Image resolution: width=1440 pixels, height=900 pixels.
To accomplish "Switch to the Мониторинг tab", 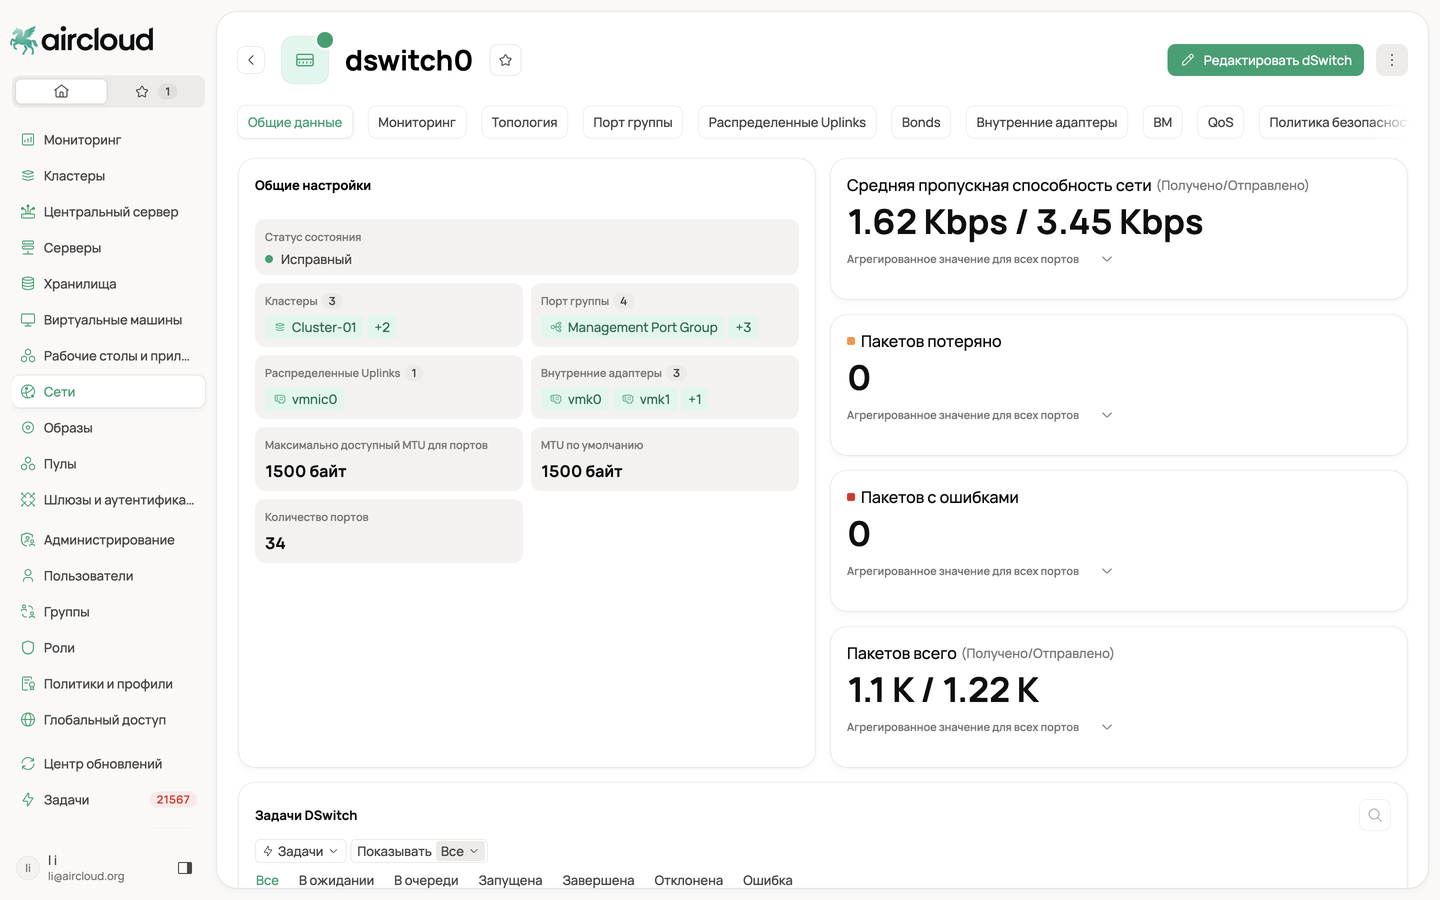I will click(x=417, y=122).
